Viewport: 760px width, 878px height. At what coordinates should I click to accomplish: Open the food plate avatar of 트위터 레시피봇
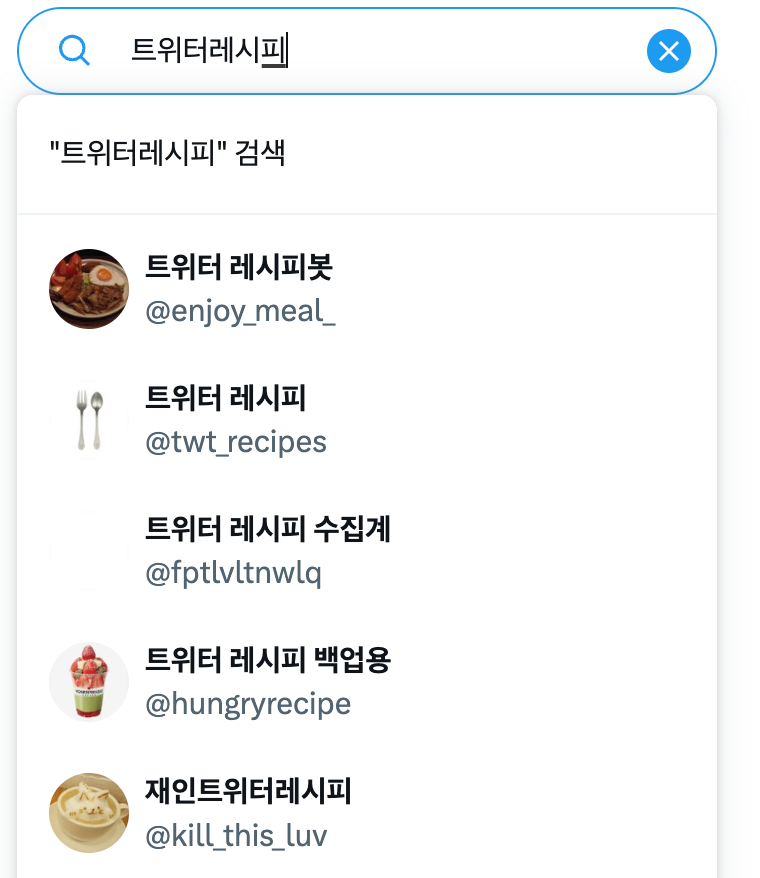pyautogui.click(x=89, y=289)
